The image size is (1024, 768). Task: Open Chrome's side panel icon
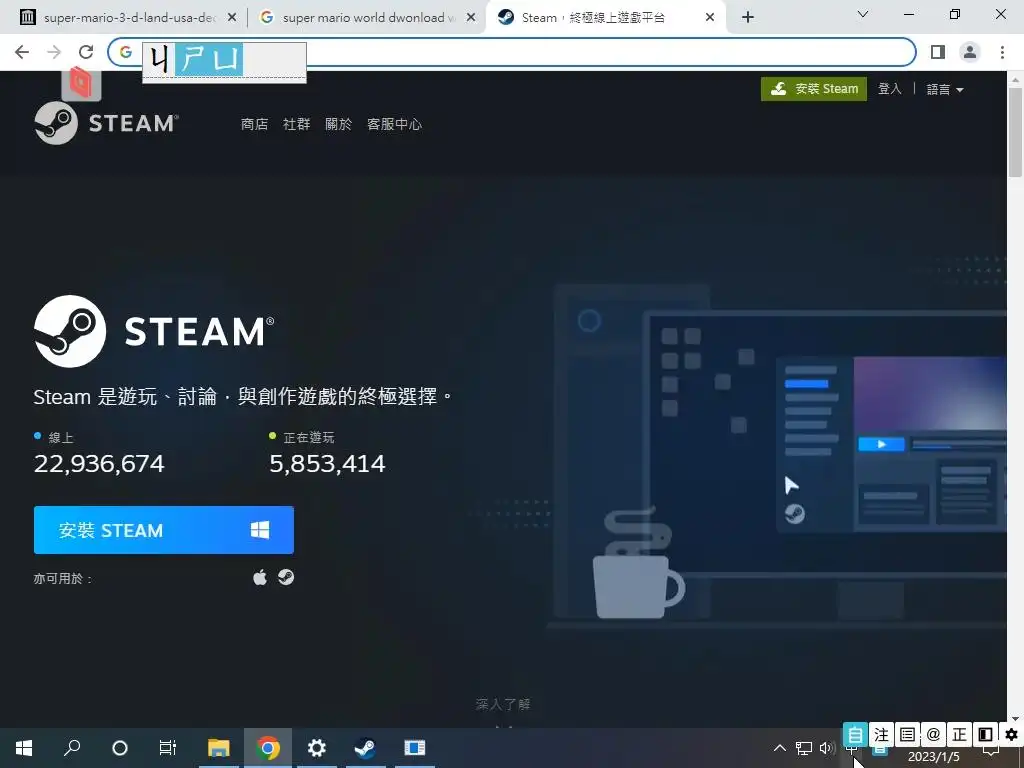pyautogui.click(x=938, y=52)
